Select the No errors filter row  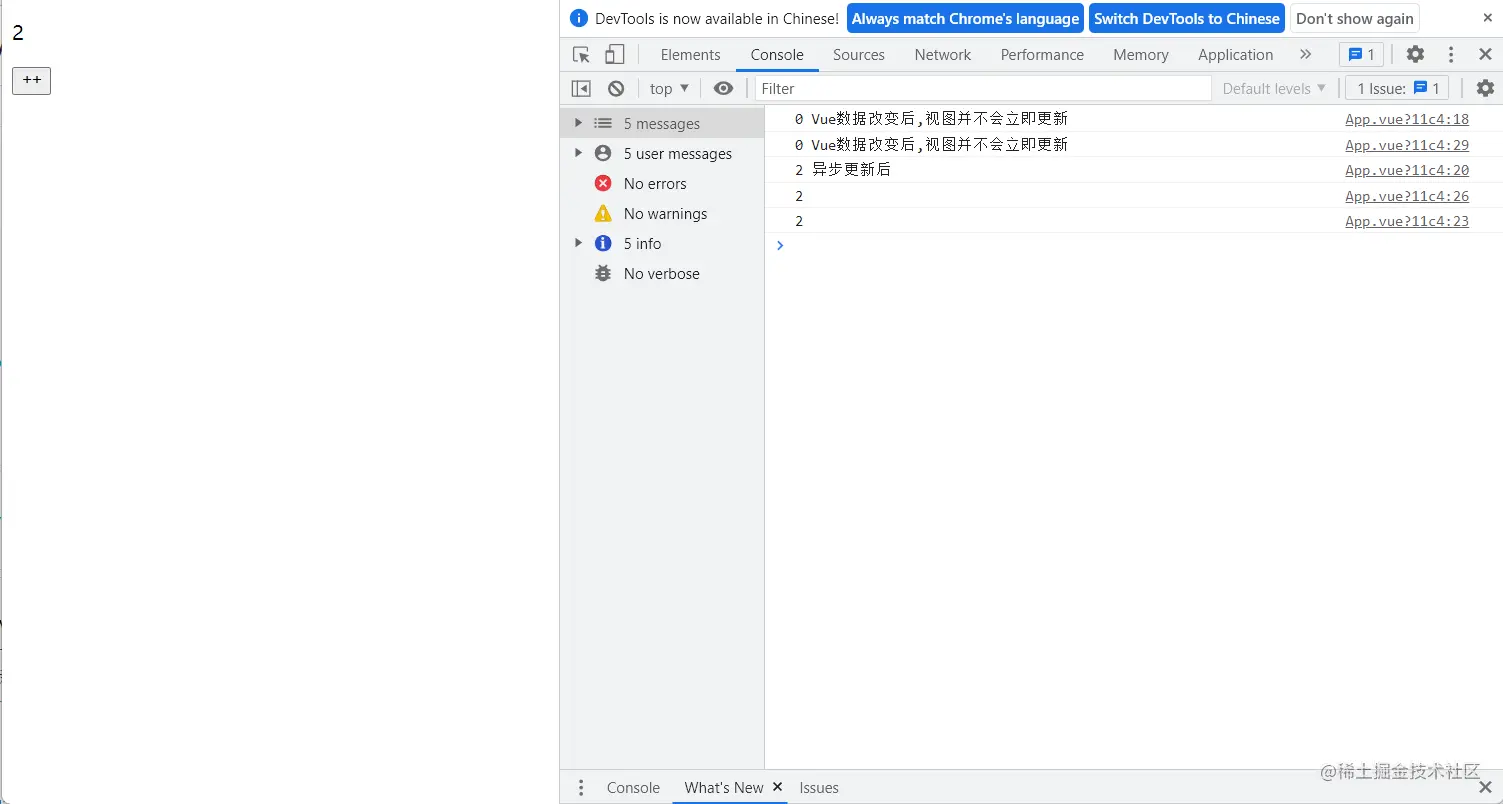coord(662,184)
